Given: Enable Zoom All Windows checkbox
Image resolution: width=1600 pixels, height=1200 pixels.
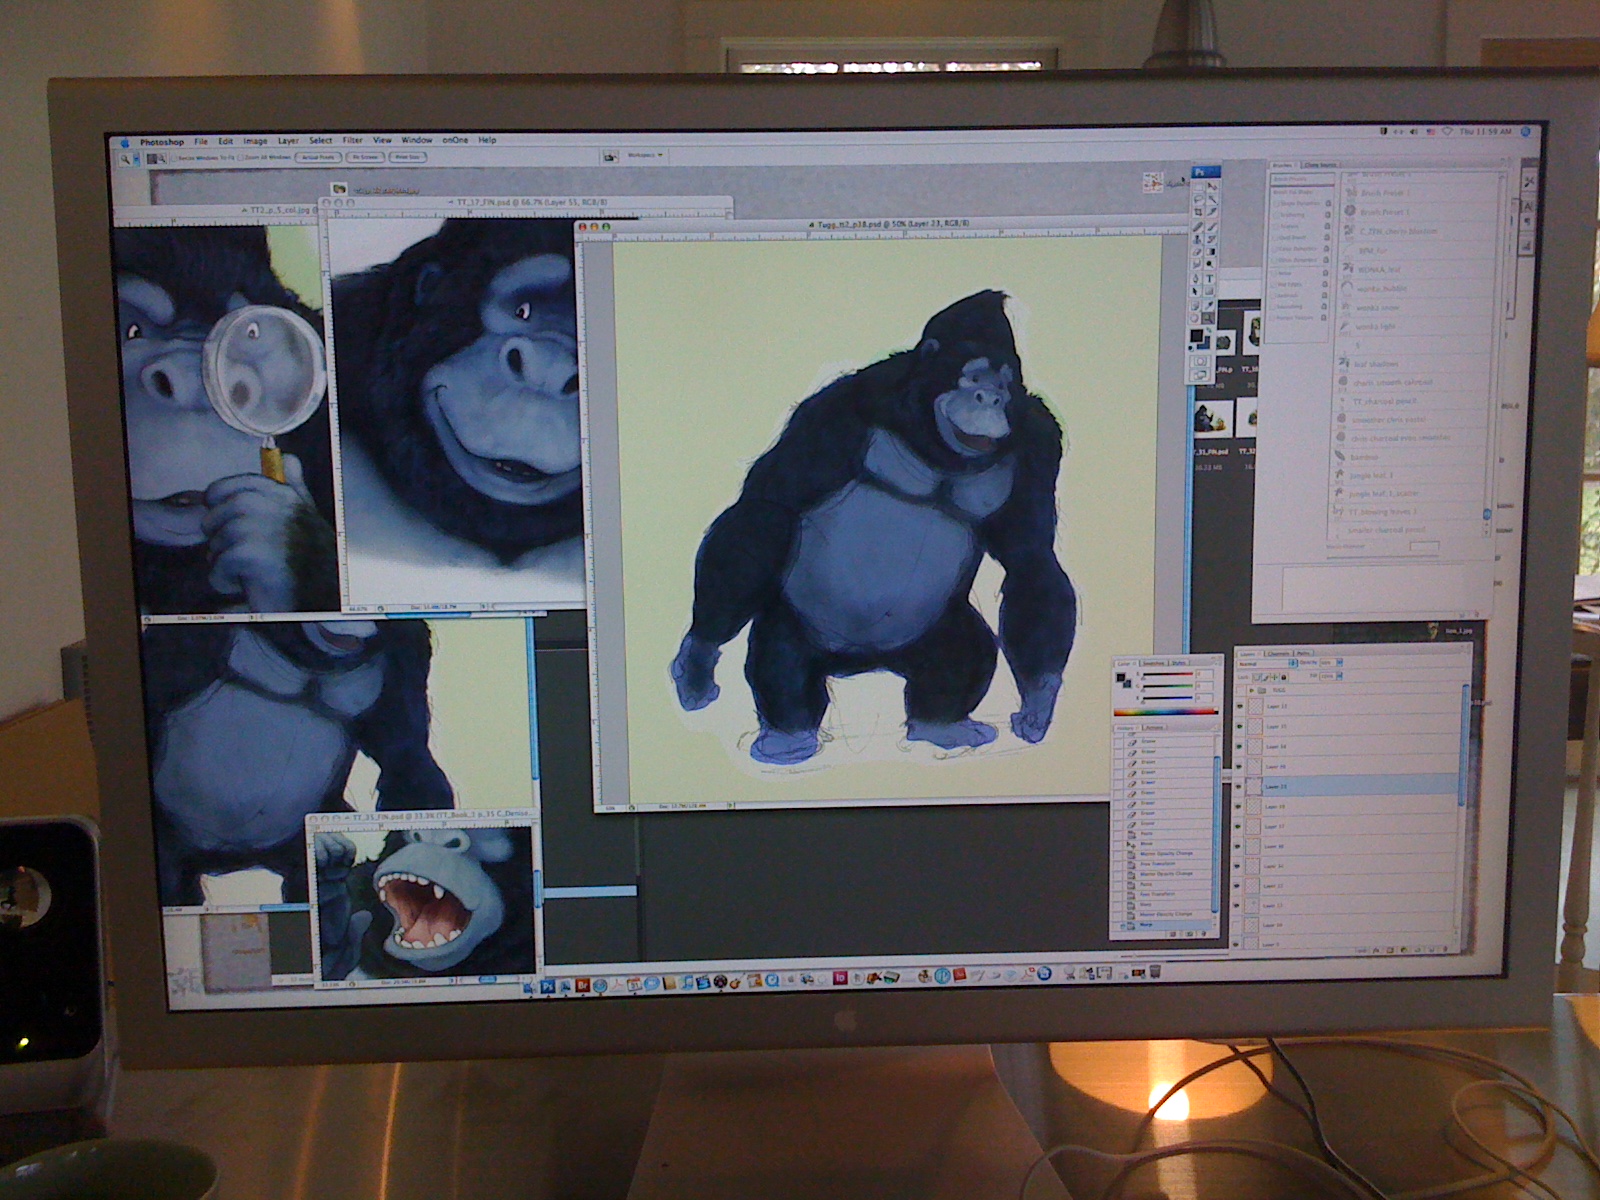Looking at the screenshot, I should [x=240, y=158].
